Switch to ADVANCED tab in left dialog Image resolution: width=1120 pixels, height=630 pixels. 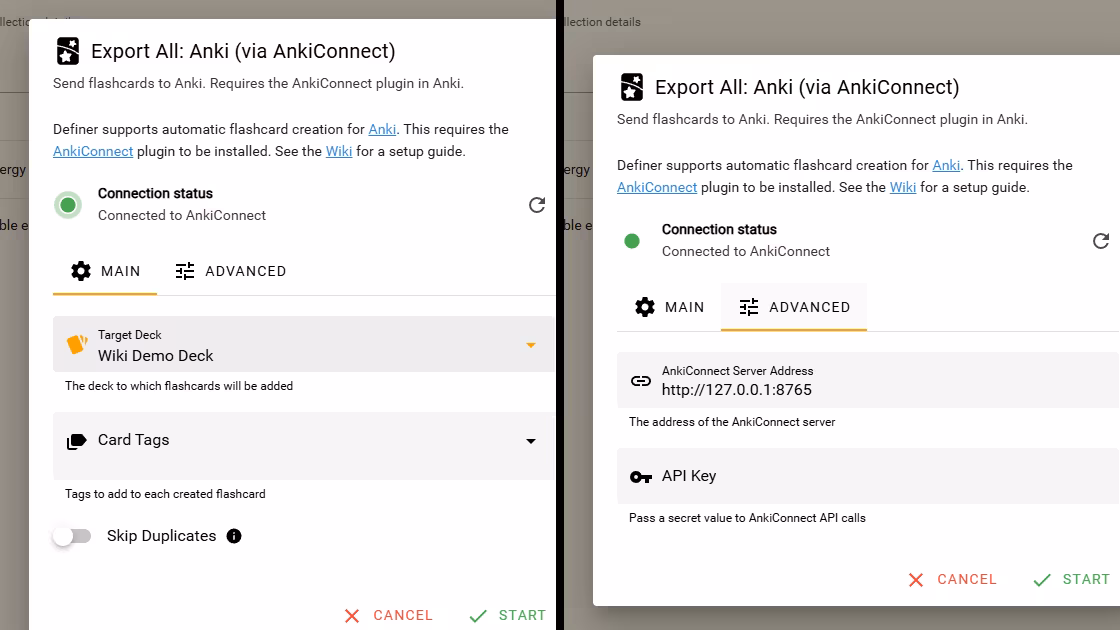coord(231,271)
